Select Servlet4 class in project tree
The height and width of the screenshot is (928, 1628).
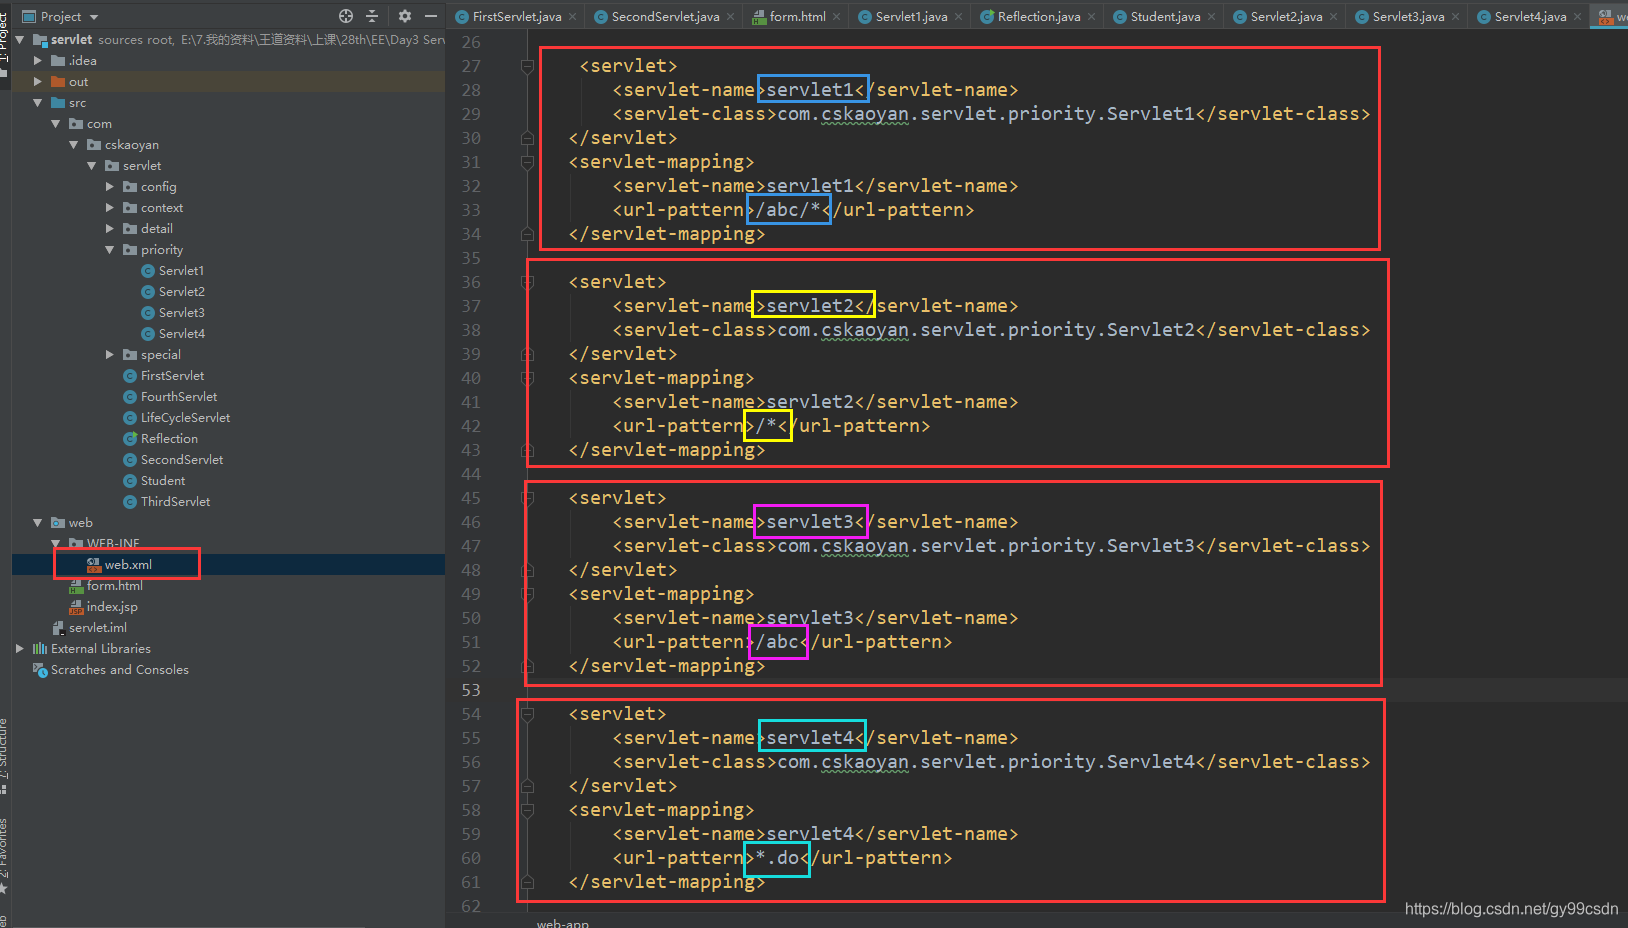pos(181,334)
